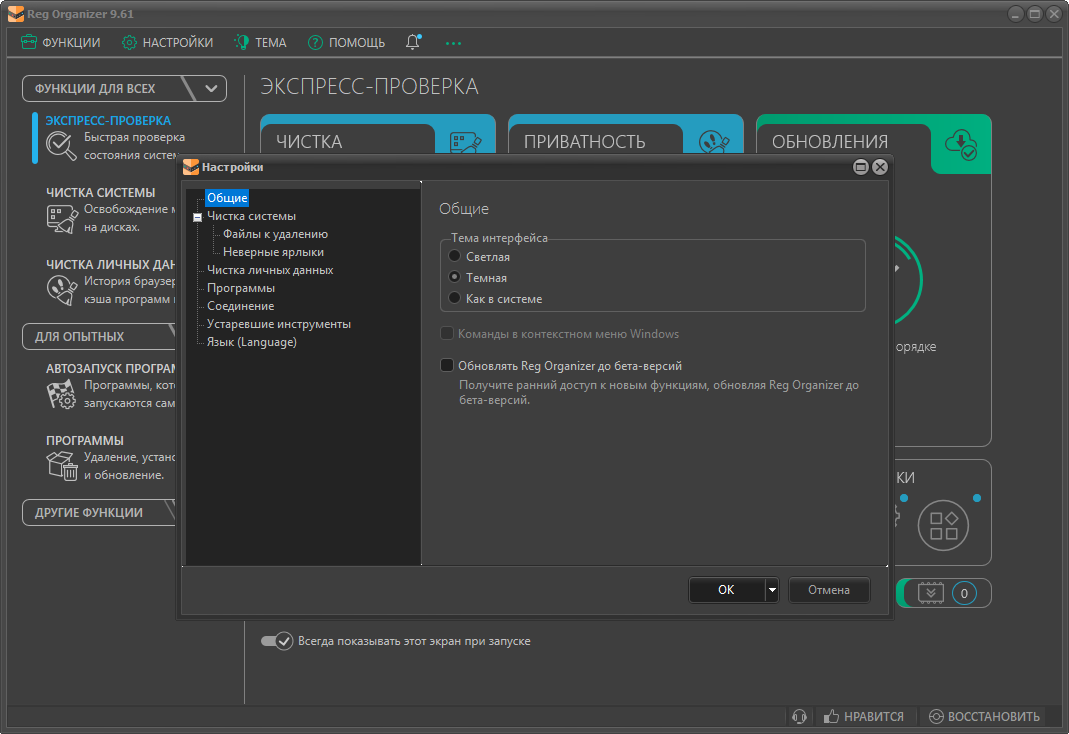The width and height of the screenshot is (1069, 734).
Task: Click the cloud download icon on ОБНОВЛЕНИЯ
Action: [961, 144]
